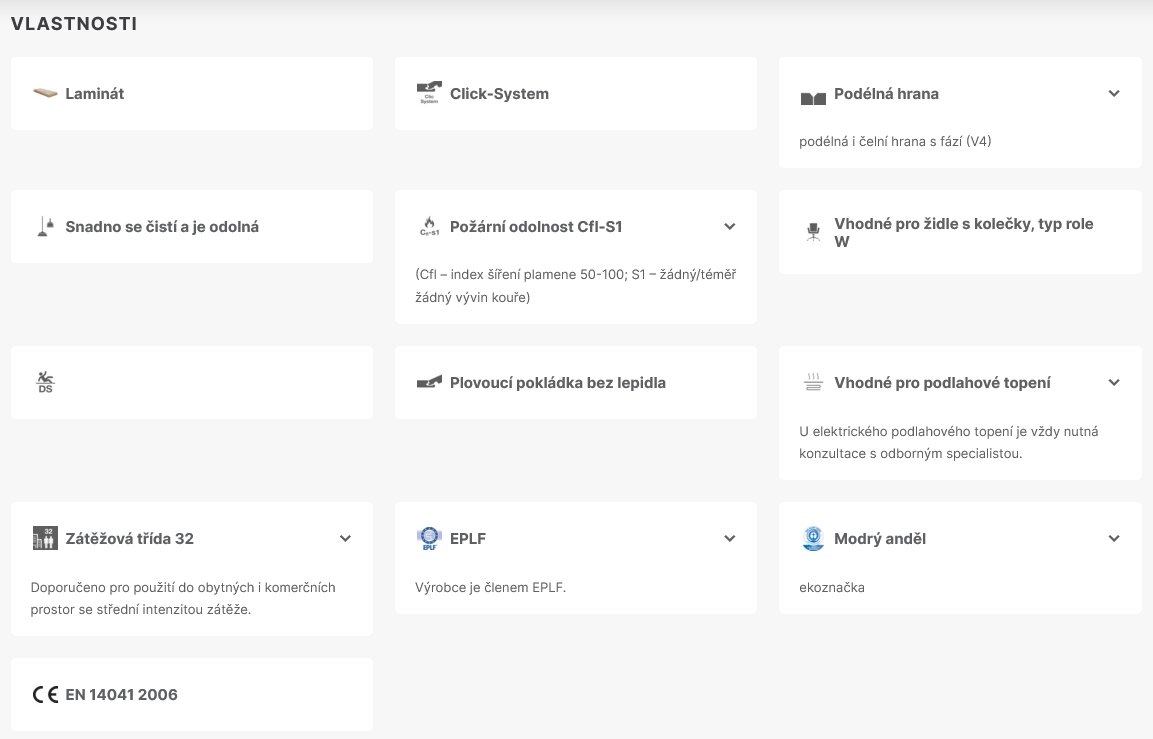Toggle the Vhodné pro podlahové topení chevron
Viewport: 1153px width, 739px height.
pos(1114,383)
